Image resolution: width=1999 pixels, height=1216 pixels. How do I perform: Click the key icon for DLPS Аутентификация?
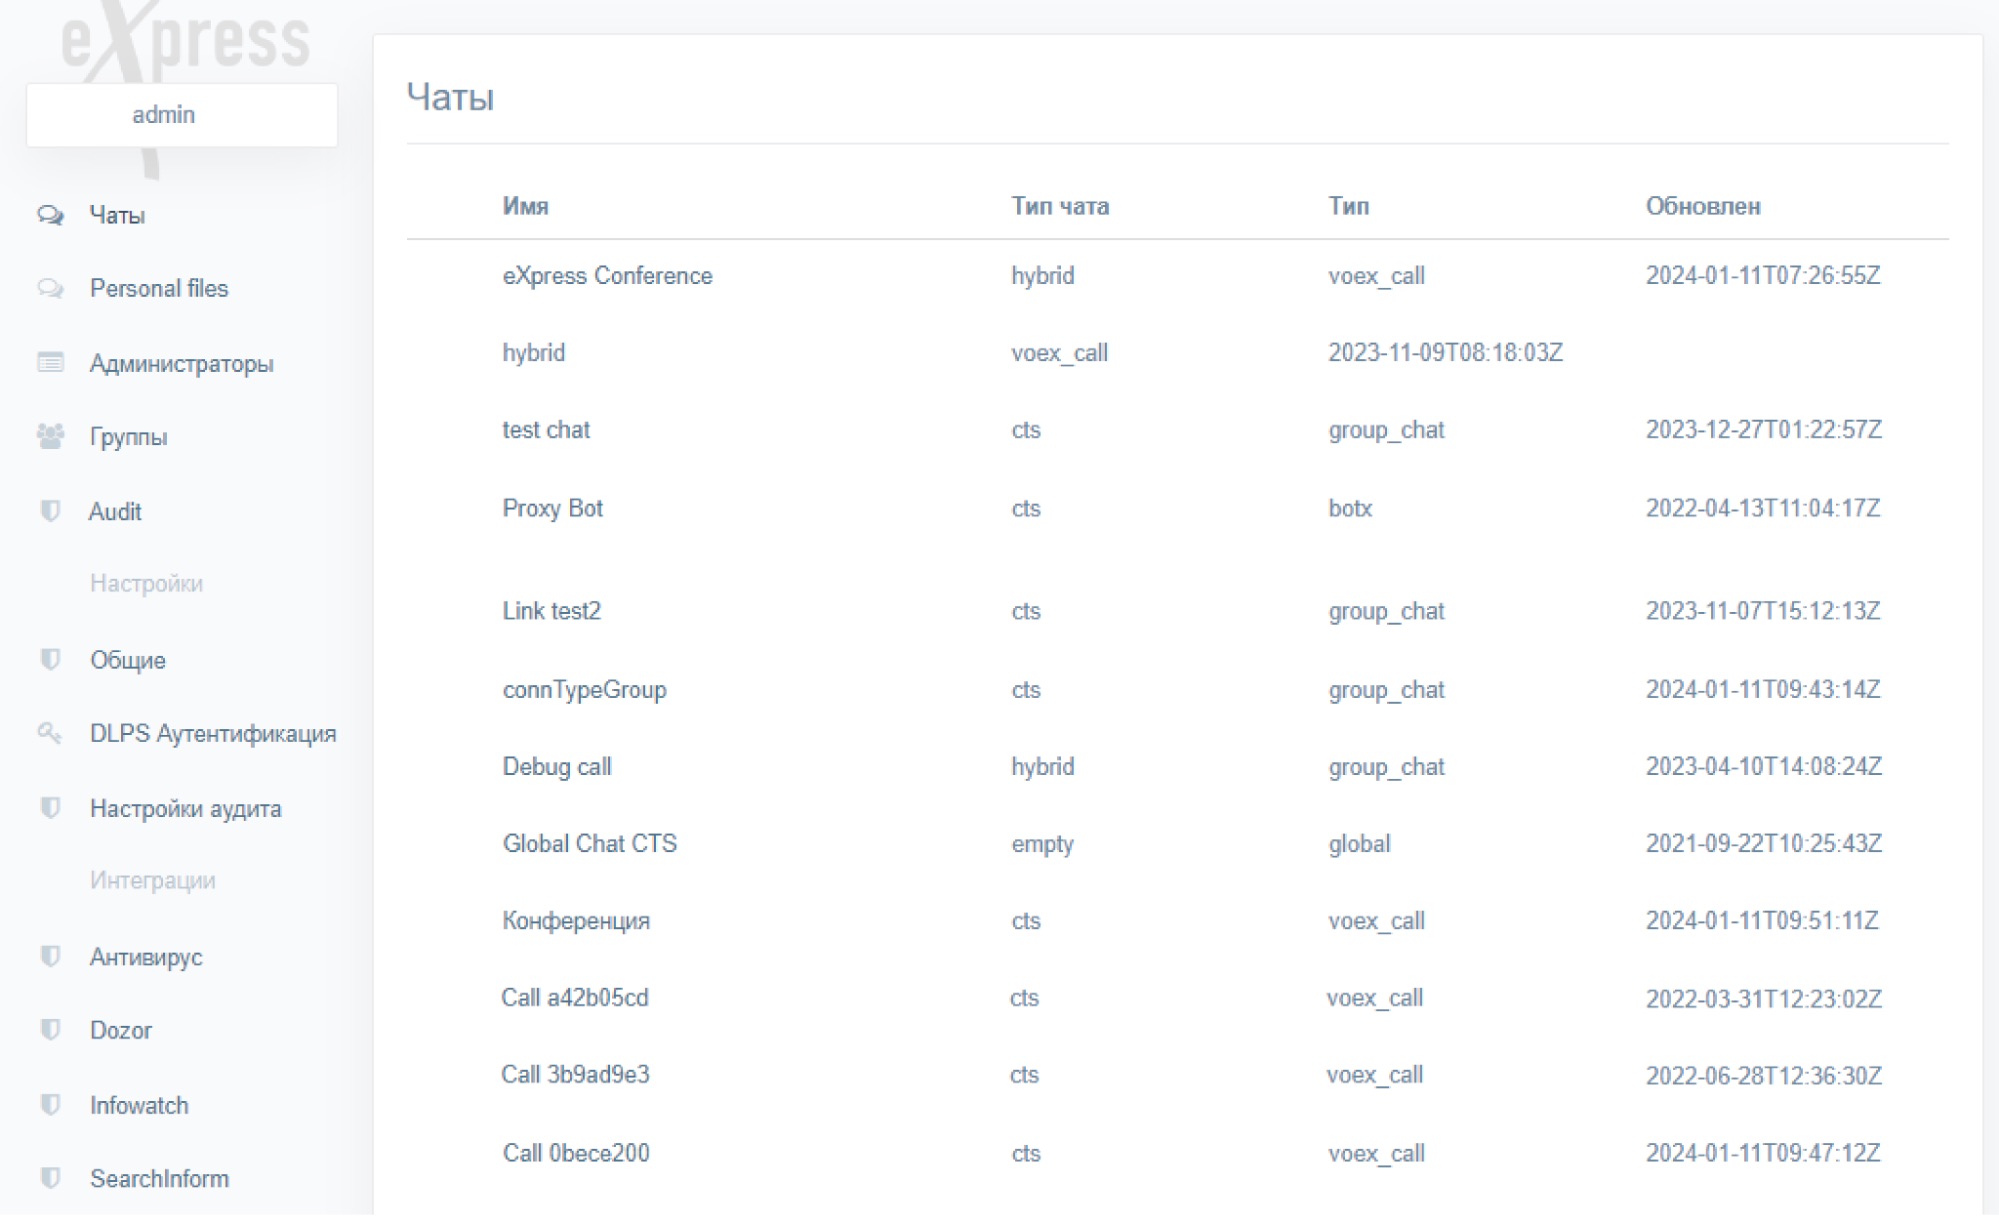tap(50, 733)
